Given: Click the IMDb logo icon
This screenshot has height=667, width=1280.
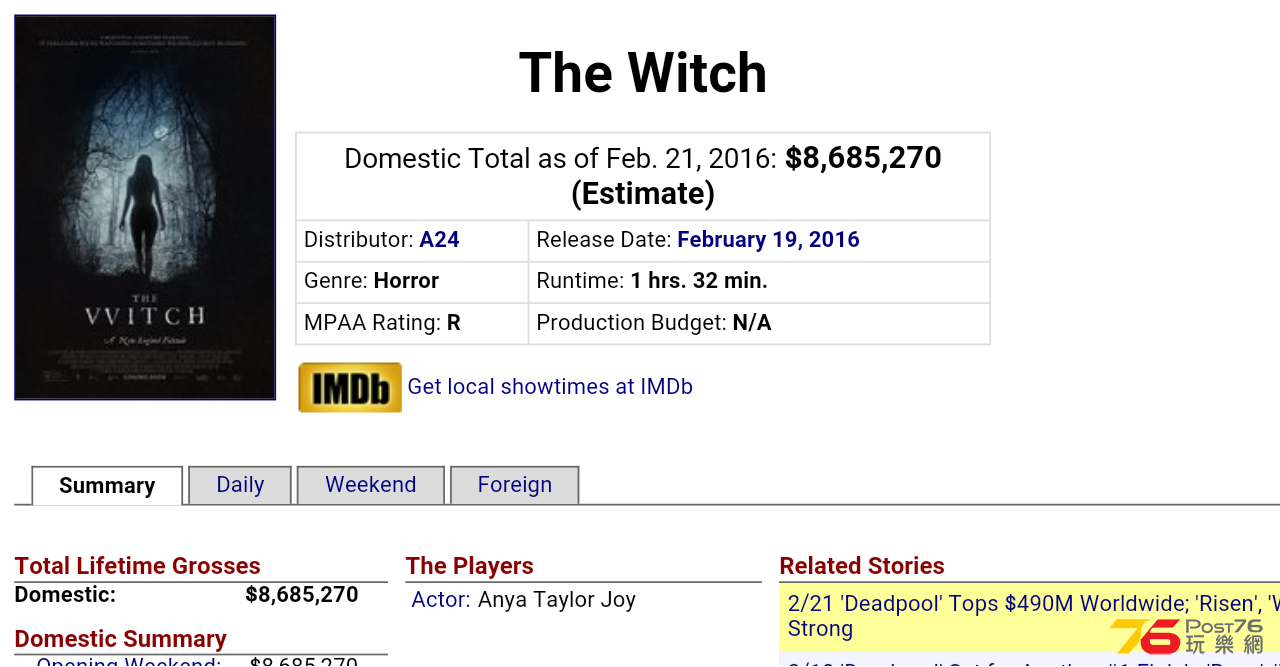Looking at the screenshot, I should [x=350, y=387].
